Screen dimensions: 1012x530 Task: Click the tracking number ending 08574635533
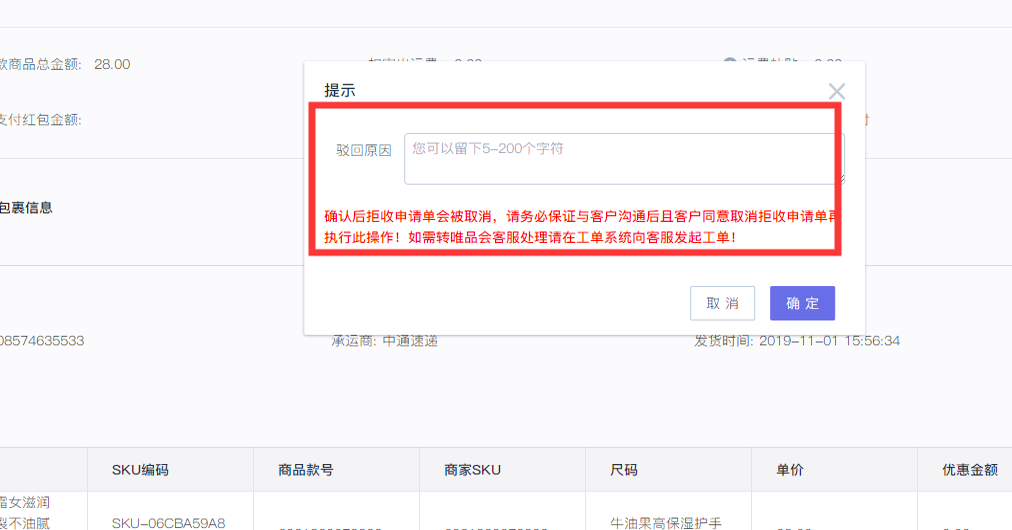[x=42, y=341]
